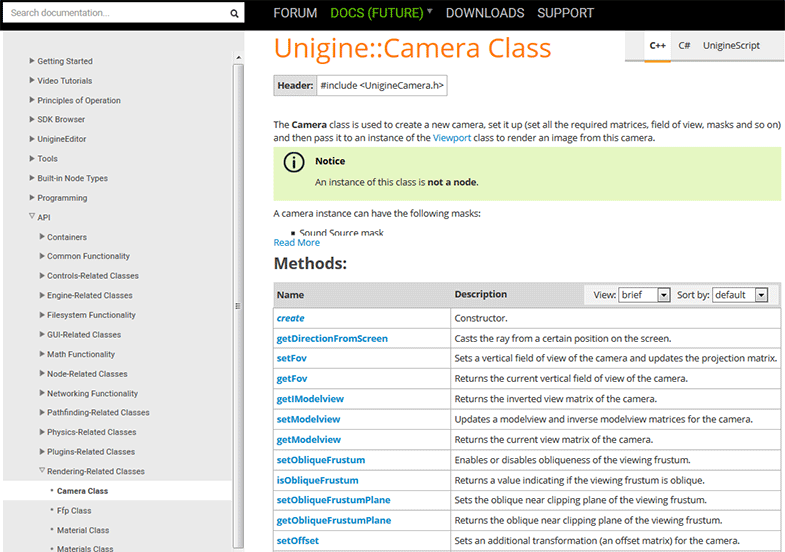
Task: Open the setObliqueFrustumPlane method link
Action: tap(333, 500)
